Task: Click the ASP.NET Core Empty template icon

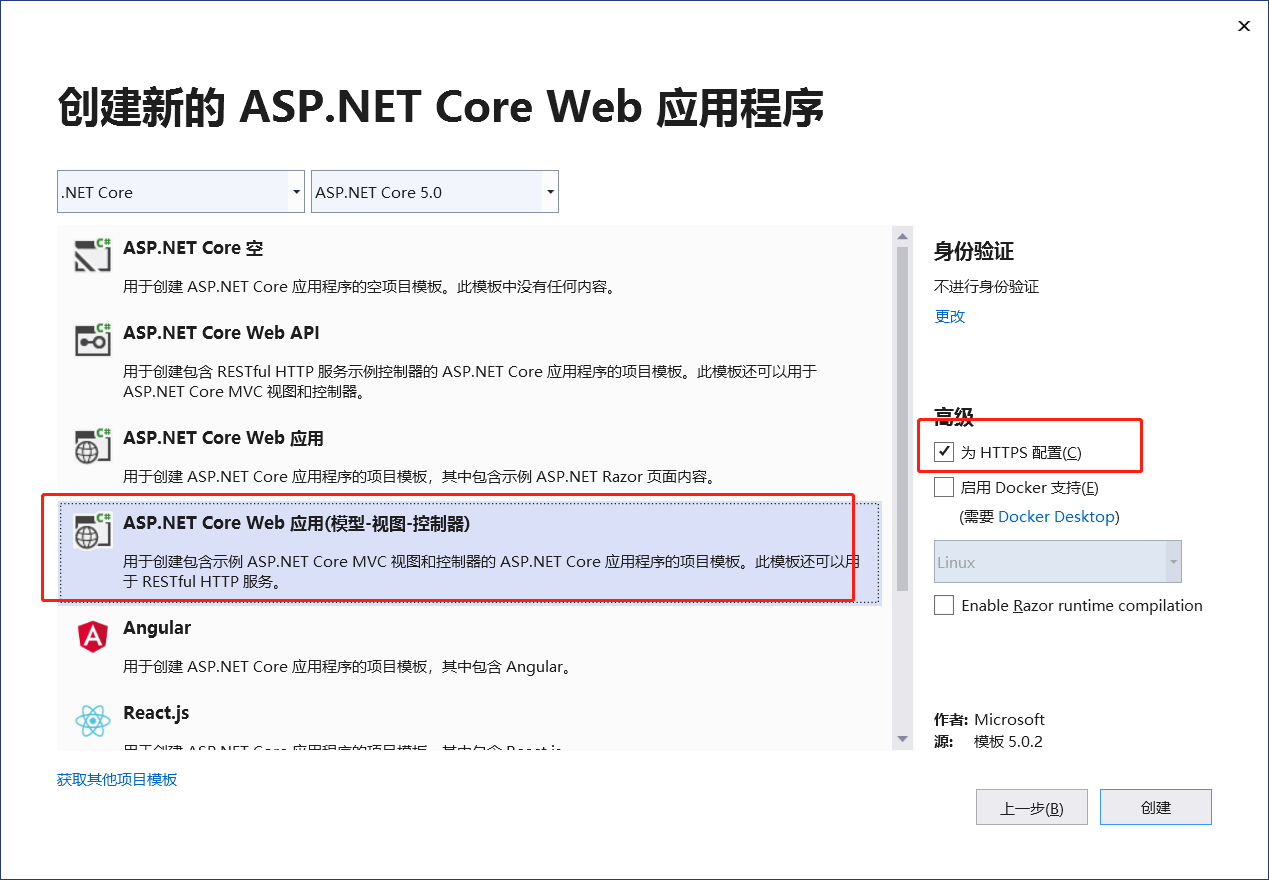Action: pyautogui.click(x=93, y=255)
